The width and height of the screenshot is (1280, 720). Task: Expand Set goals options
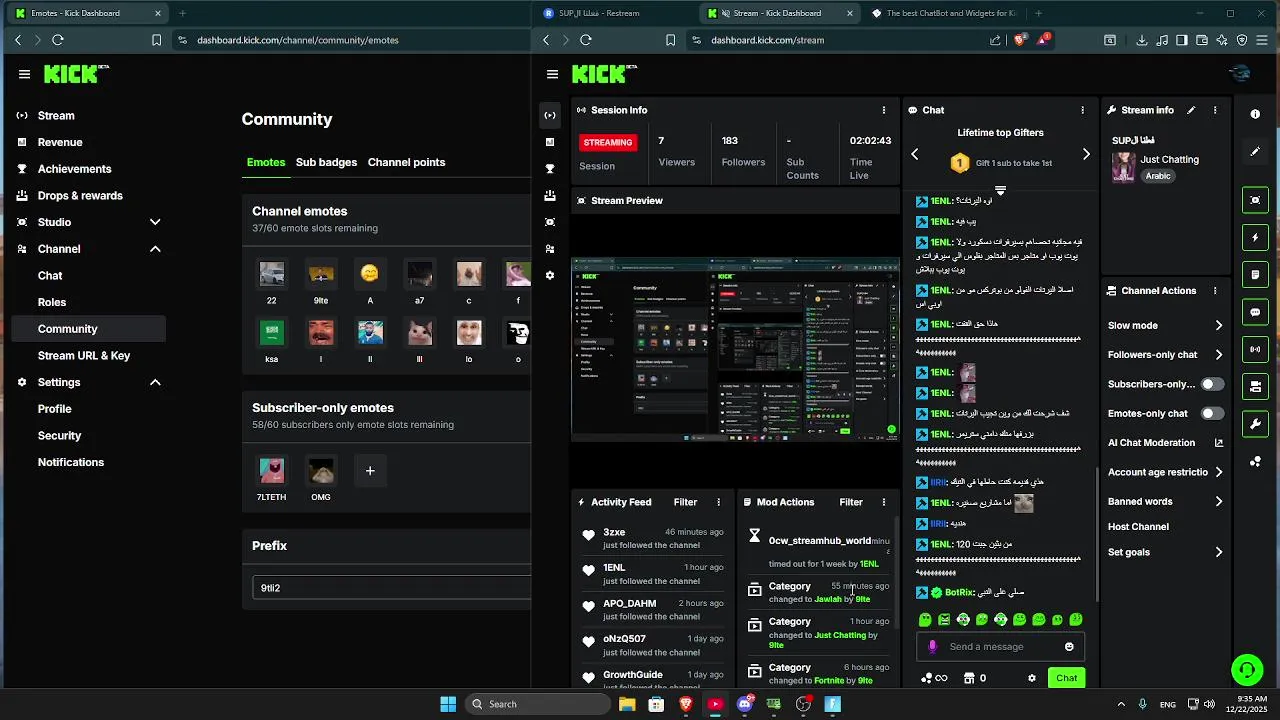1219,552
